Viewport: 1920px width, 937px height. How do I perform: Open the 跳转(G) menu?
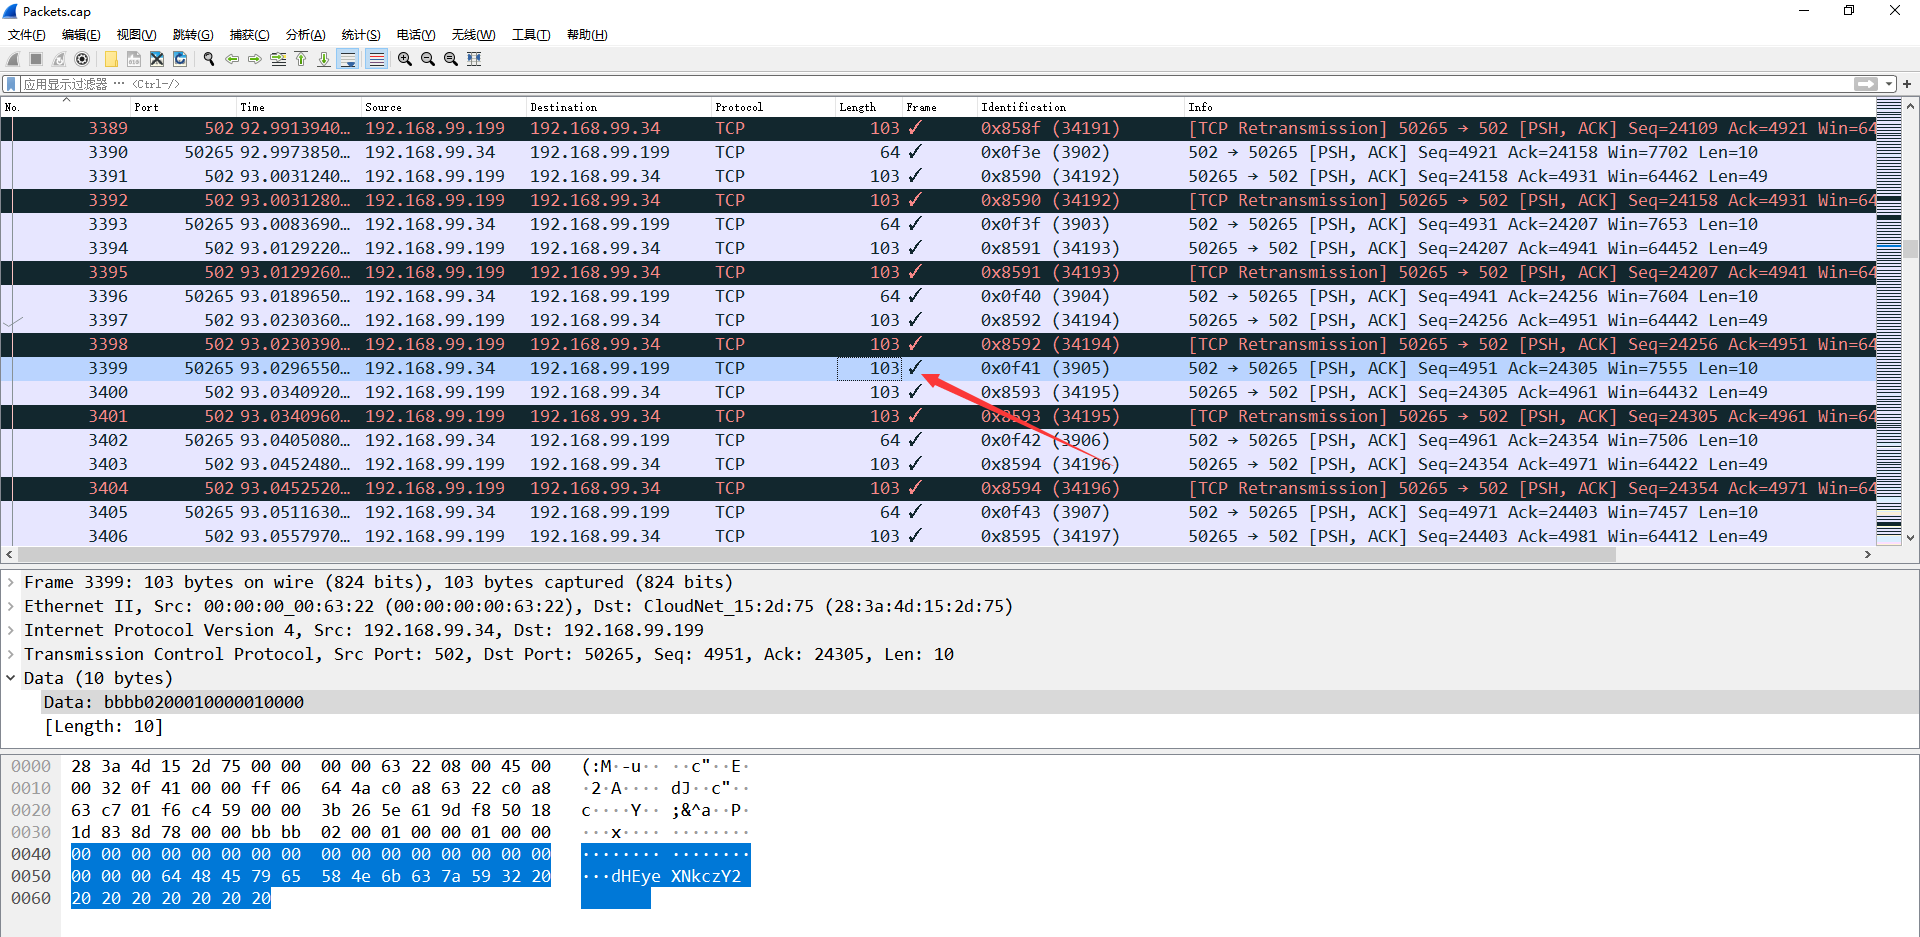click(x=193, y=35)
